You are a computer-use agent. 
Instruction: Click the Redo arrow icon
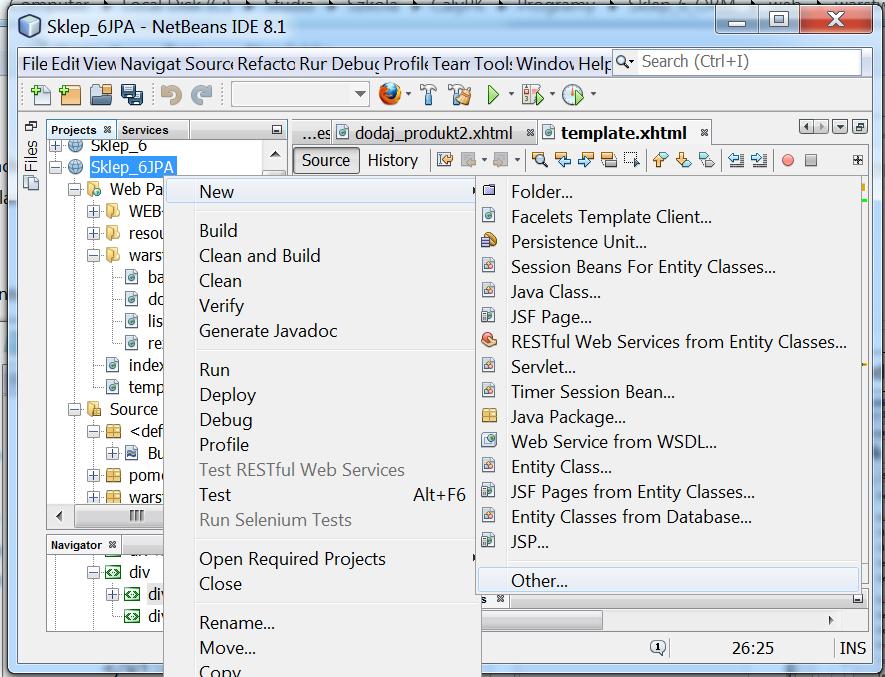[201, 94]
